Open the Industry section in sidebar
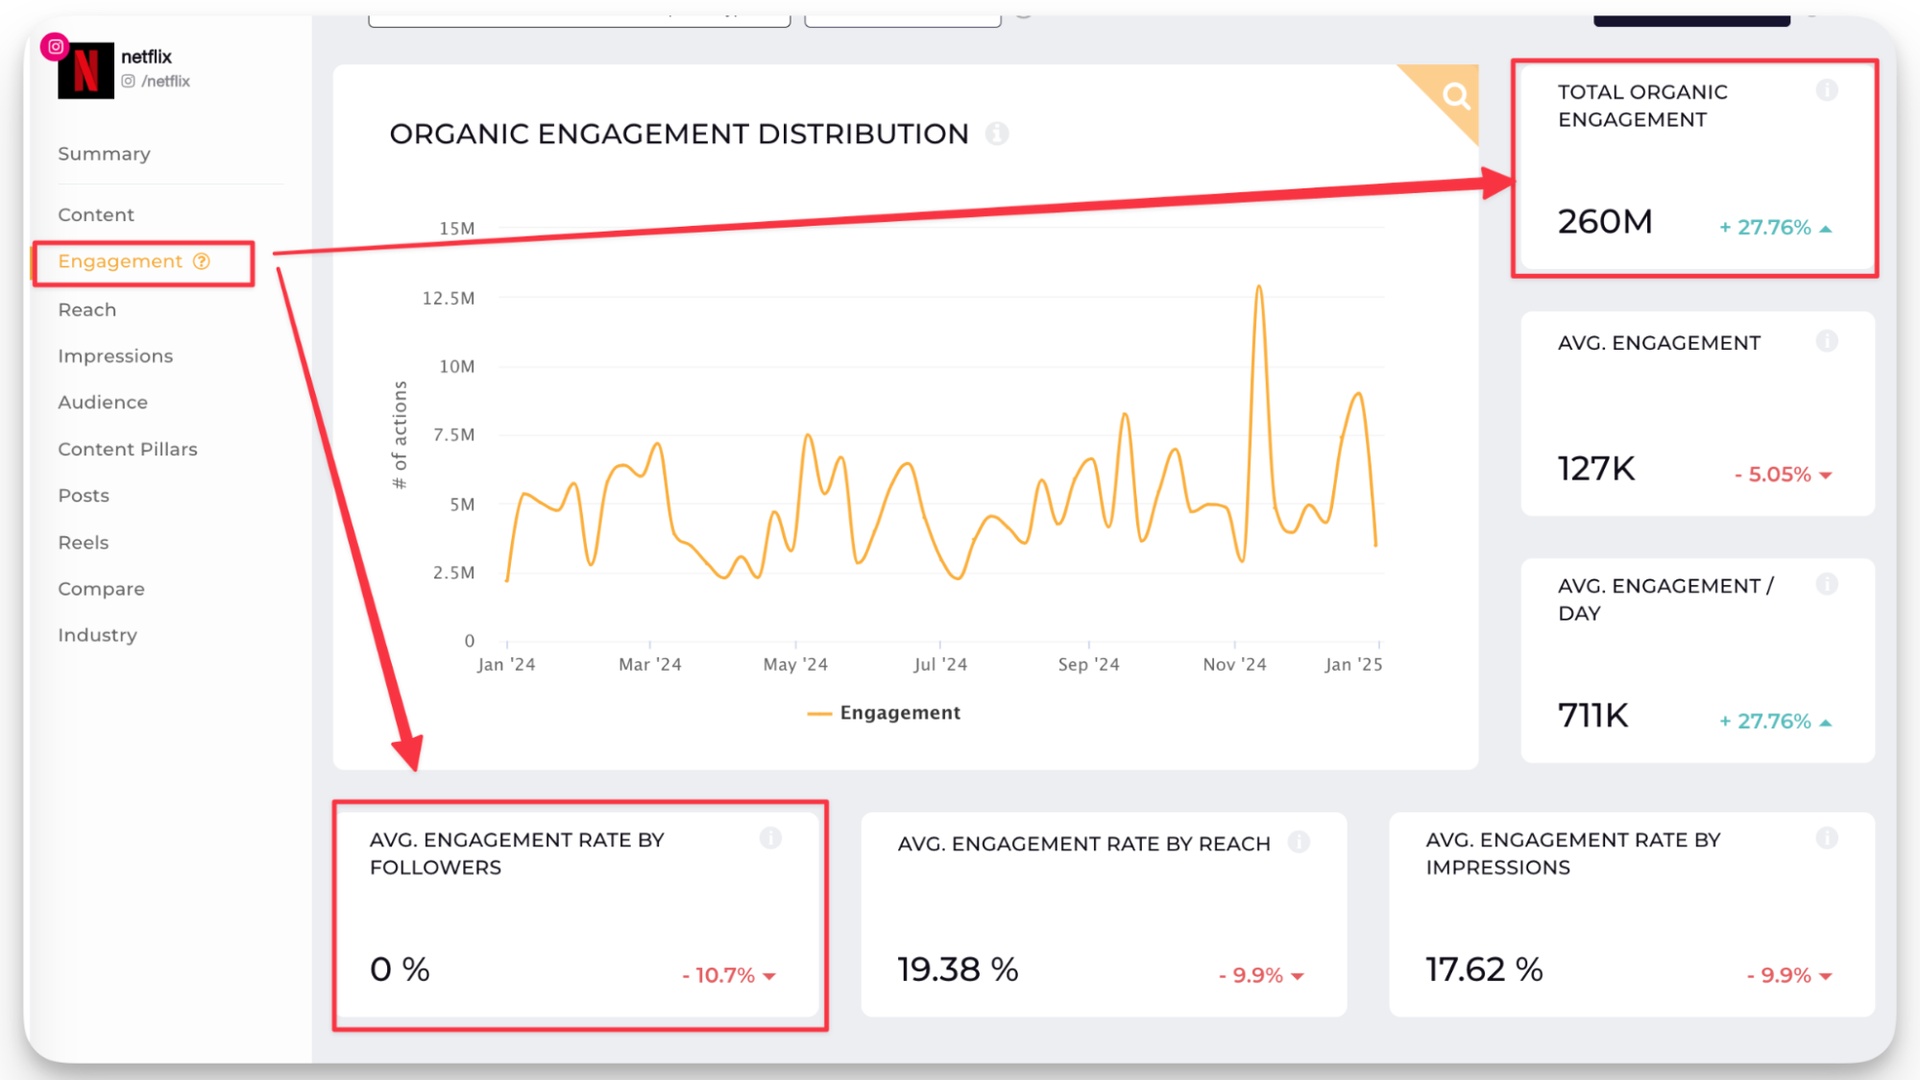This screenshot has height=1080, width=1920. pos(97,635)
